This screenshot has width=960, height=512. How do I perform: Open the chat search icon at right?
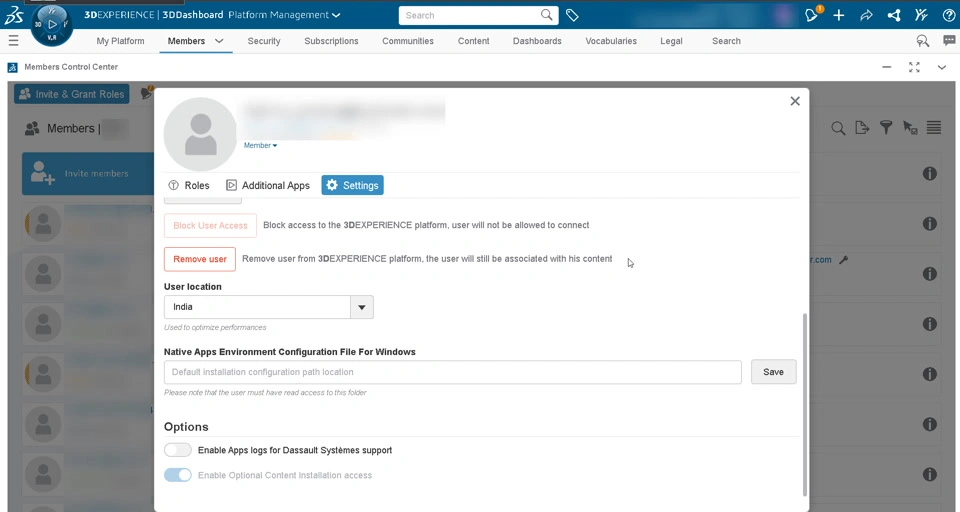pos(922,41)
